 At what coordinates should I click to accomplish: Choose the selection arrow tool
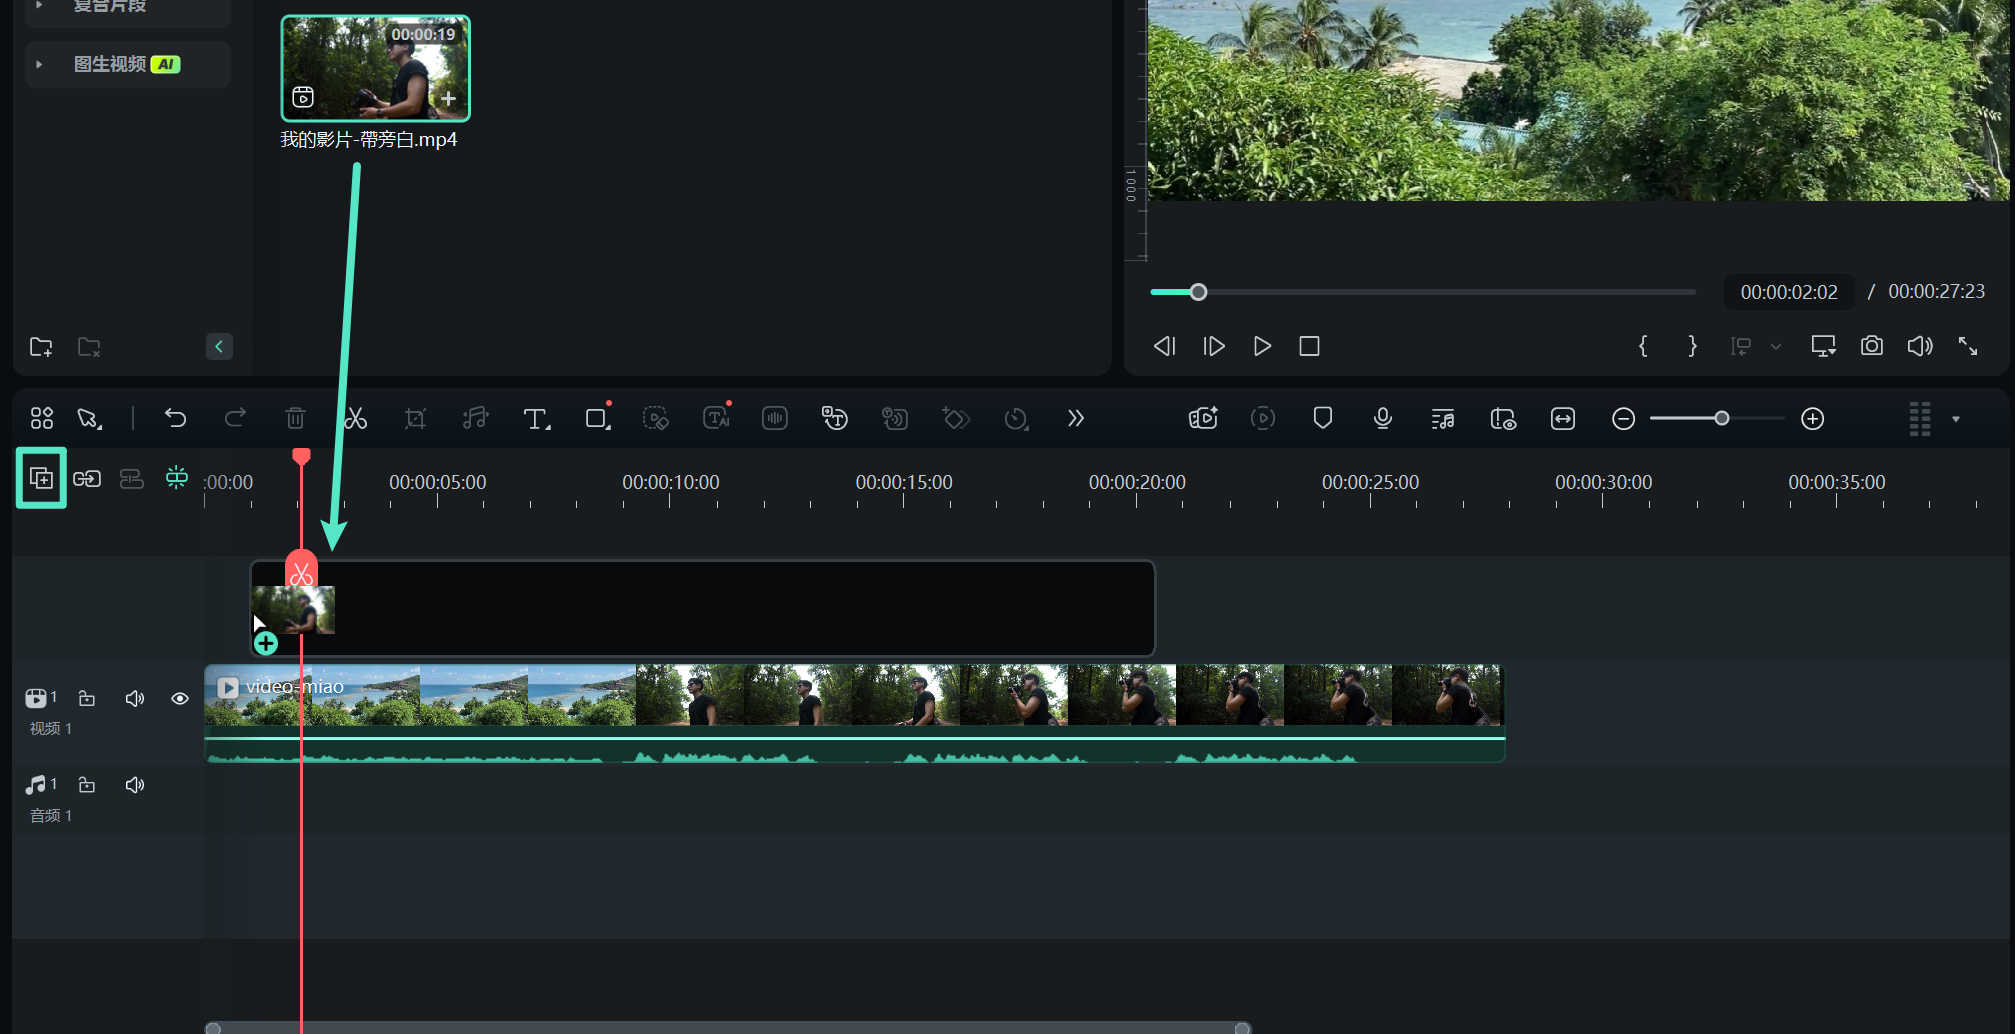[90, 418]
